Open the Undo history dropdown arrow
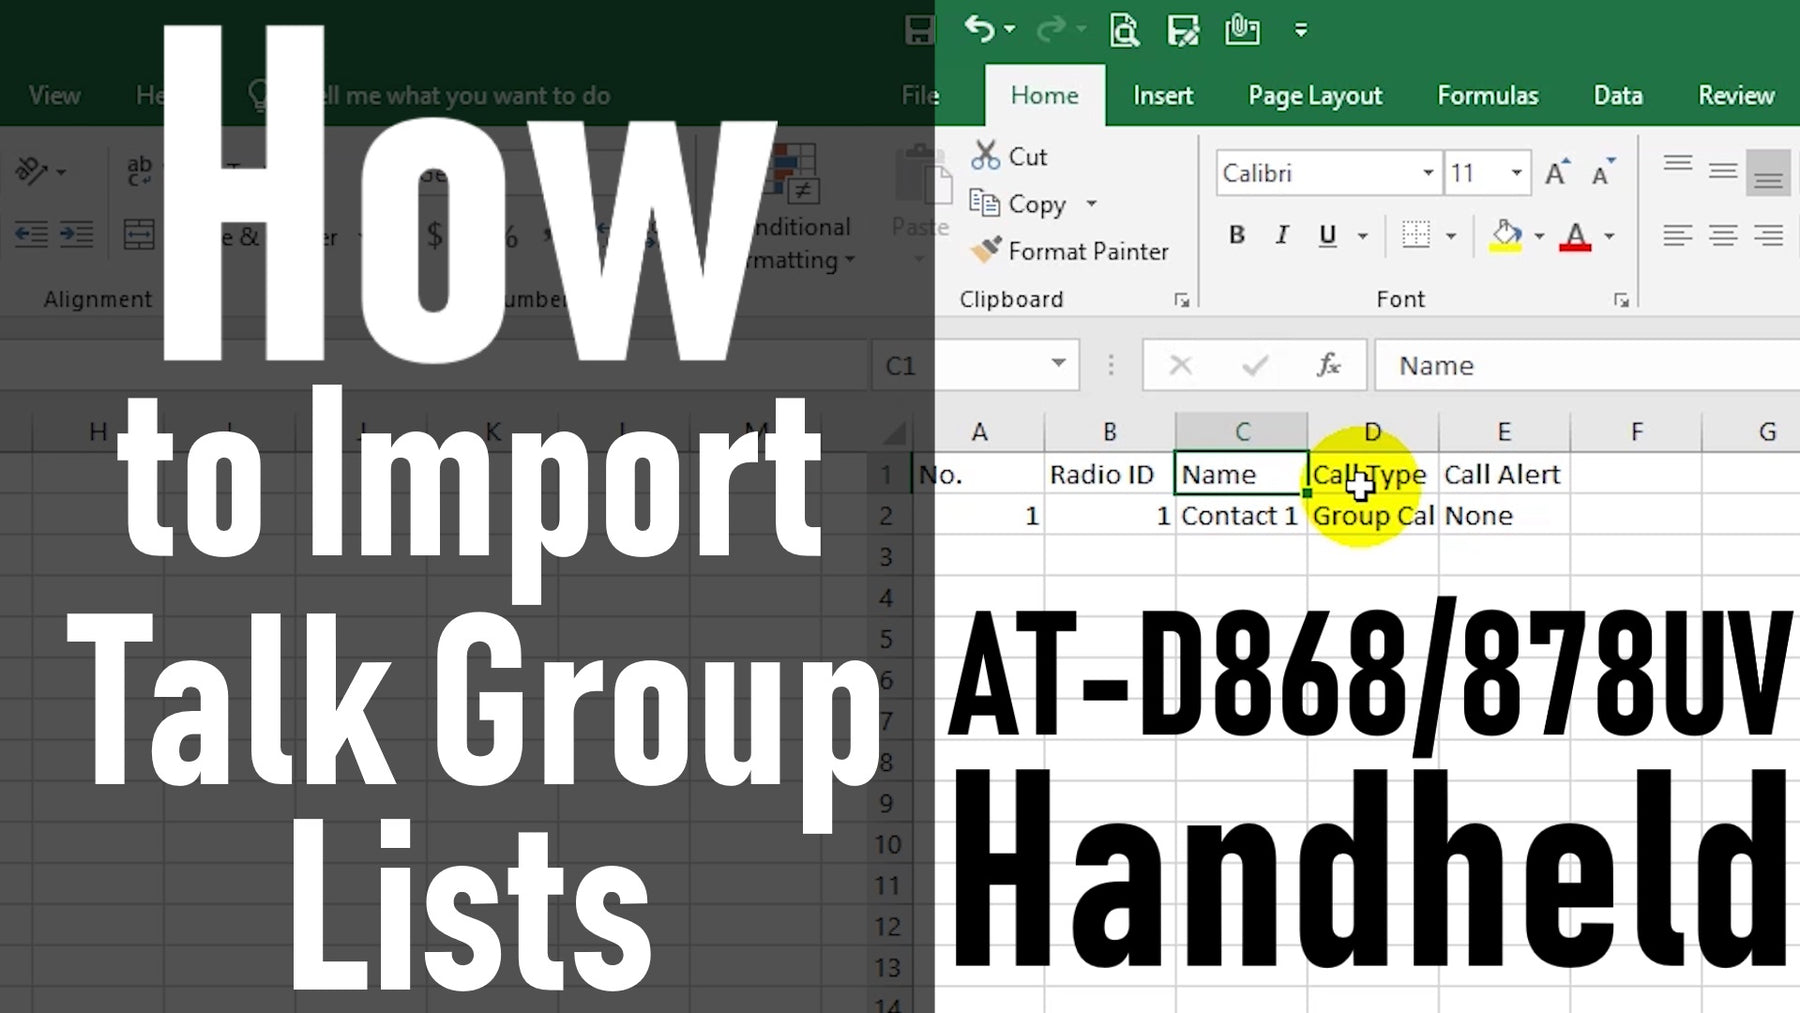 [x=1009, y=30]
